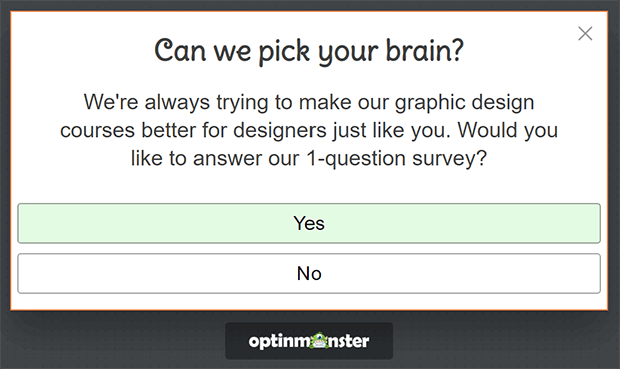Click the dark overlay left of the OptinMonster badge

[113, 341]
